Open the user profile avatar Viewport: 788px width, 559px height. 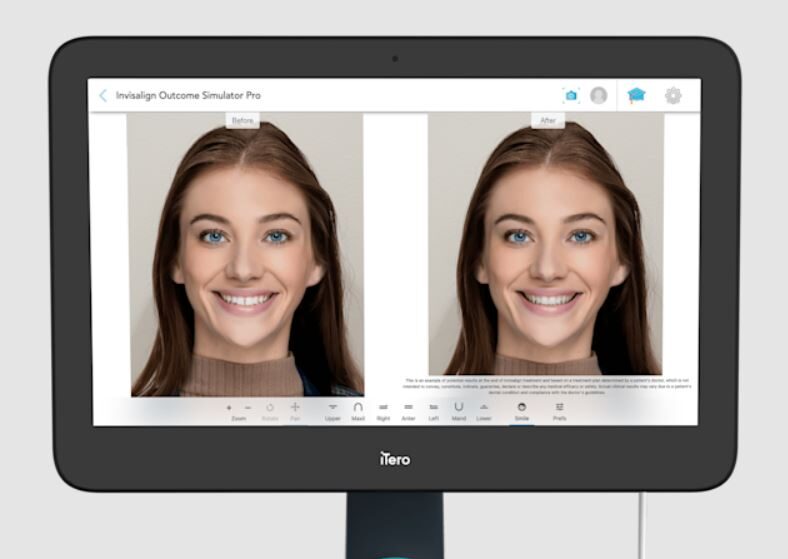point(598,95)
